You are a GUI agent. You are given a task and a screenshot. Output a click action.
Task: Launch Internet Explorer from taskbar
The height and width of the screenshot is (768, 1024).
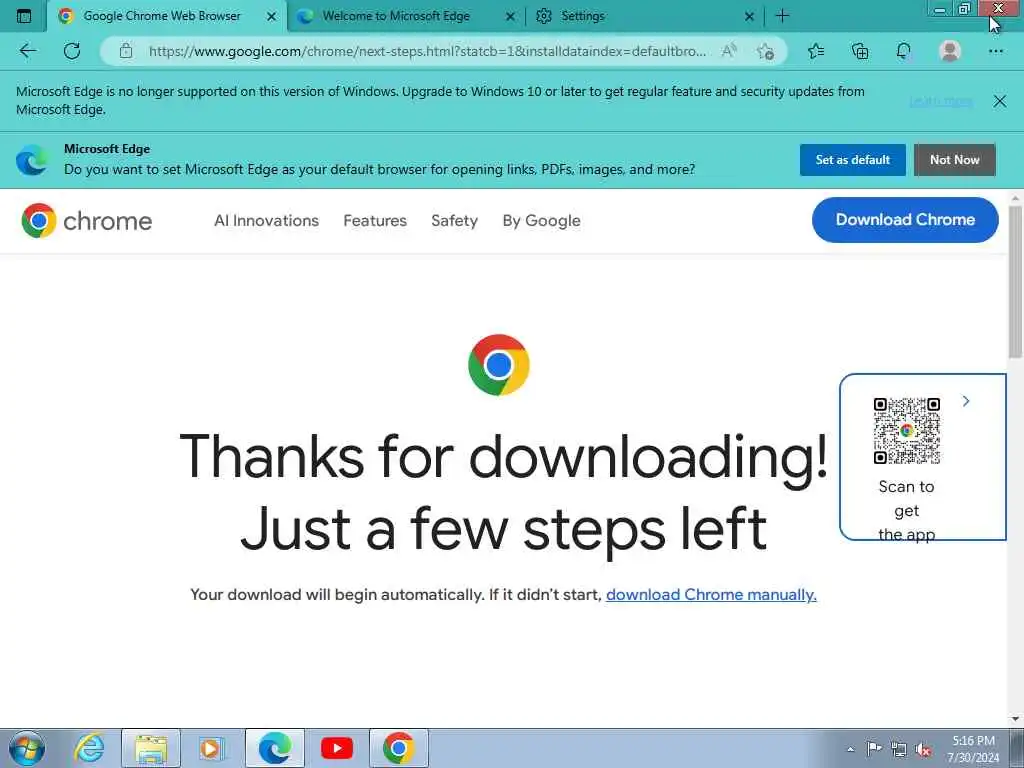coord(90,748)
